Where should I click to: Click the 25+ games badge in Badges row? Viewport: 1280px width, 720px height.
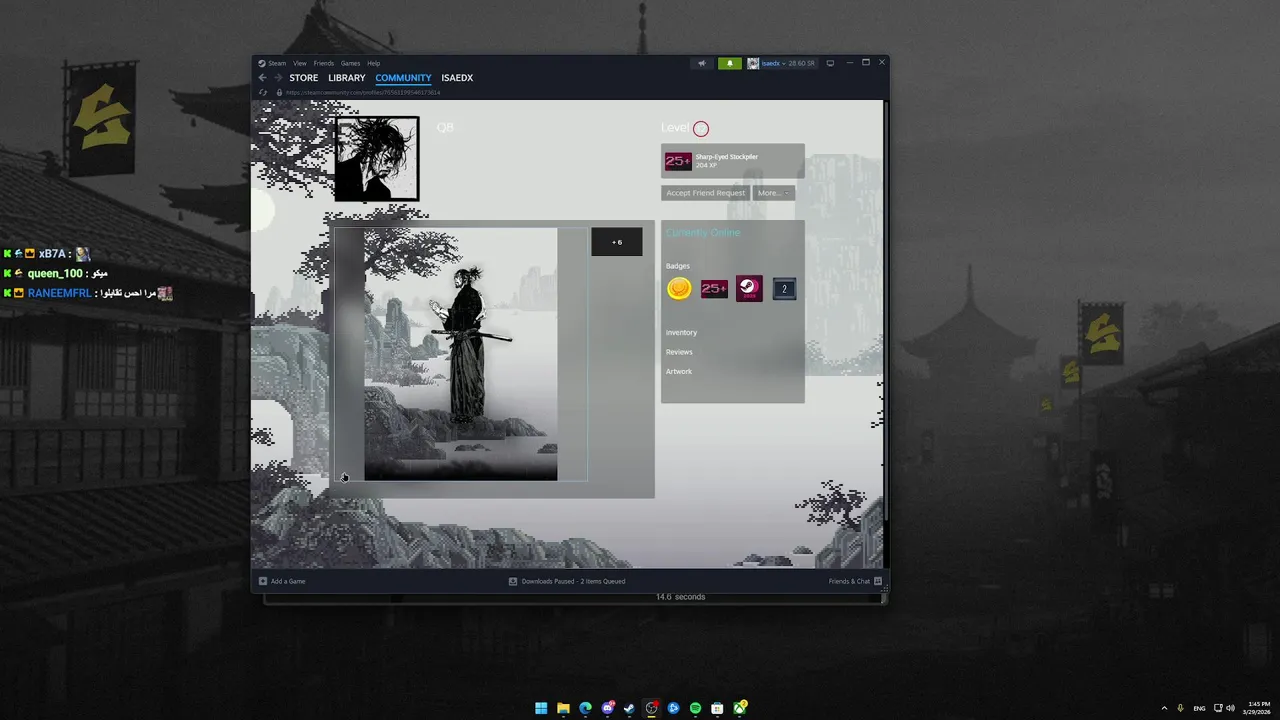pos(714,289)
